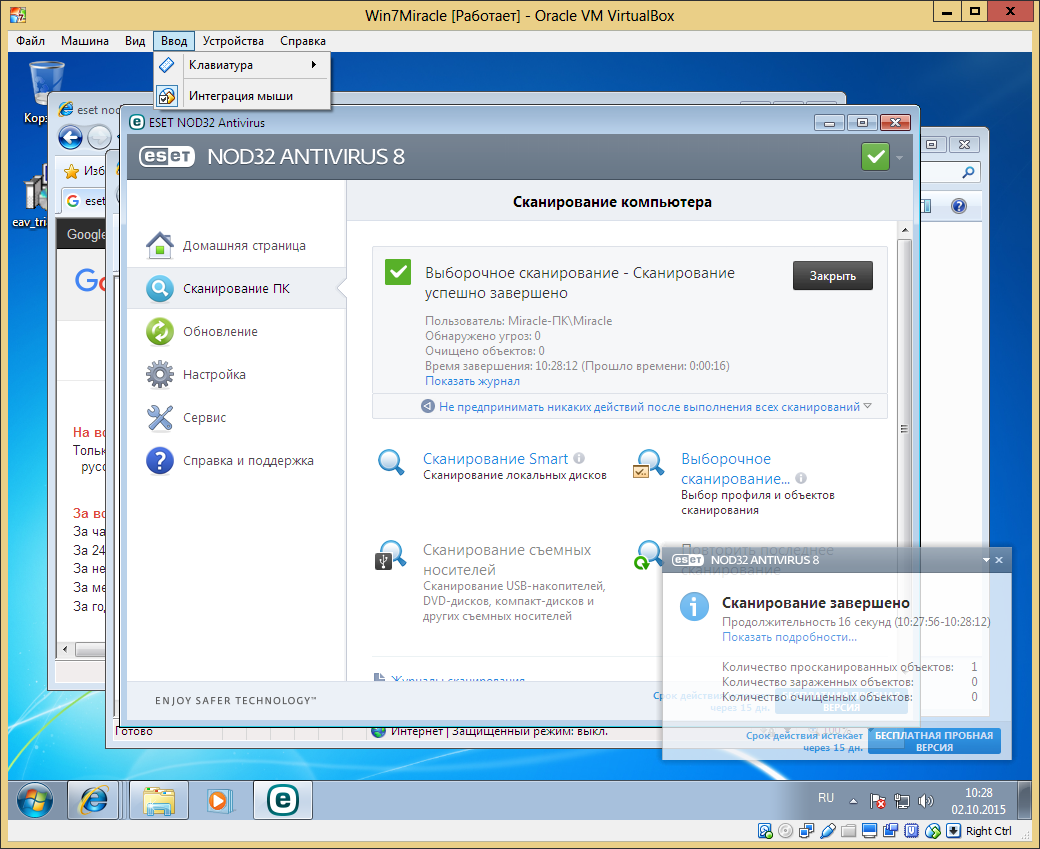Open ESET icon on guest taskbar

coord(283,800)
